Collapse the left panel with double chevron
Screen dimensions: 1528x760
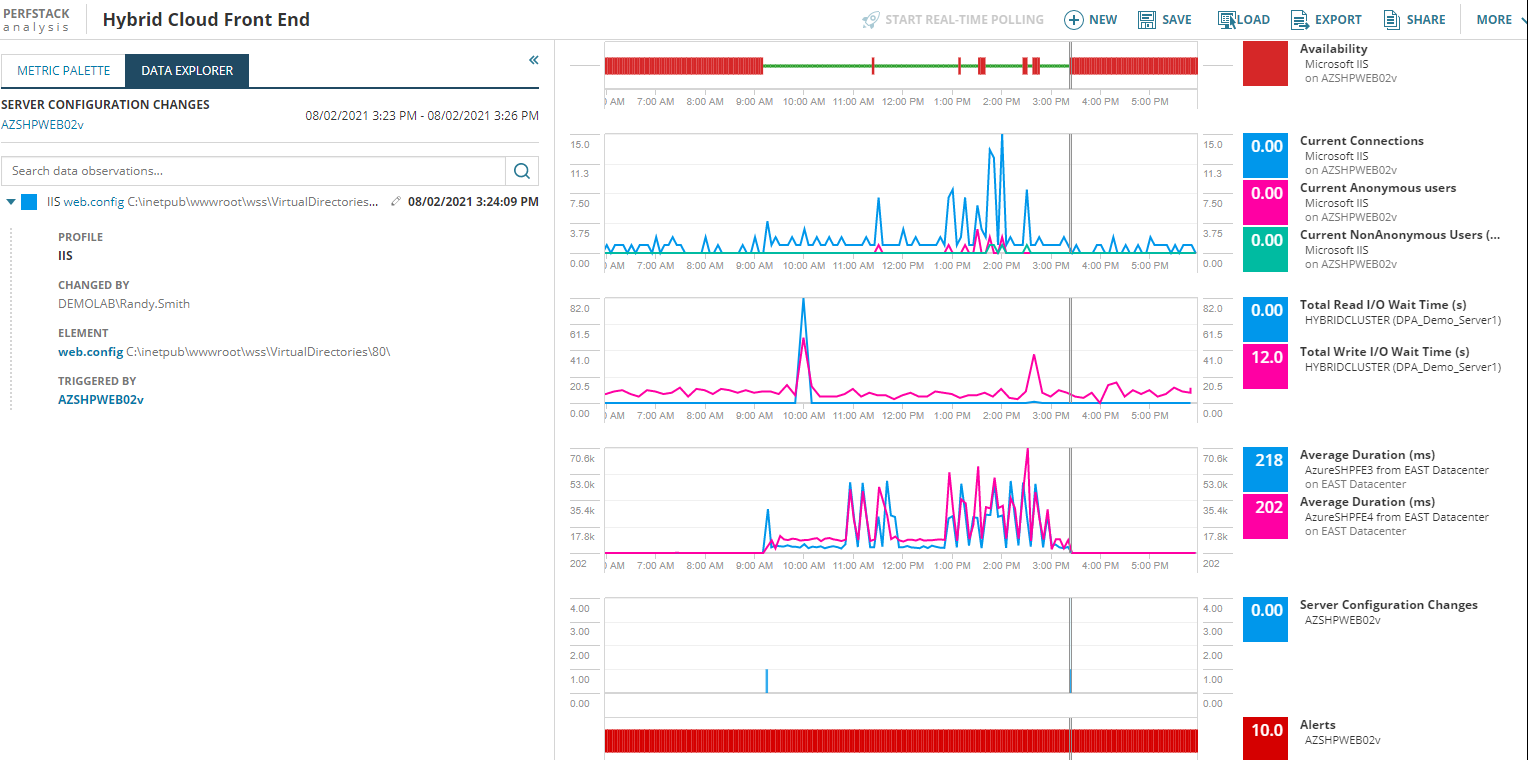click(x=534, y=60)
